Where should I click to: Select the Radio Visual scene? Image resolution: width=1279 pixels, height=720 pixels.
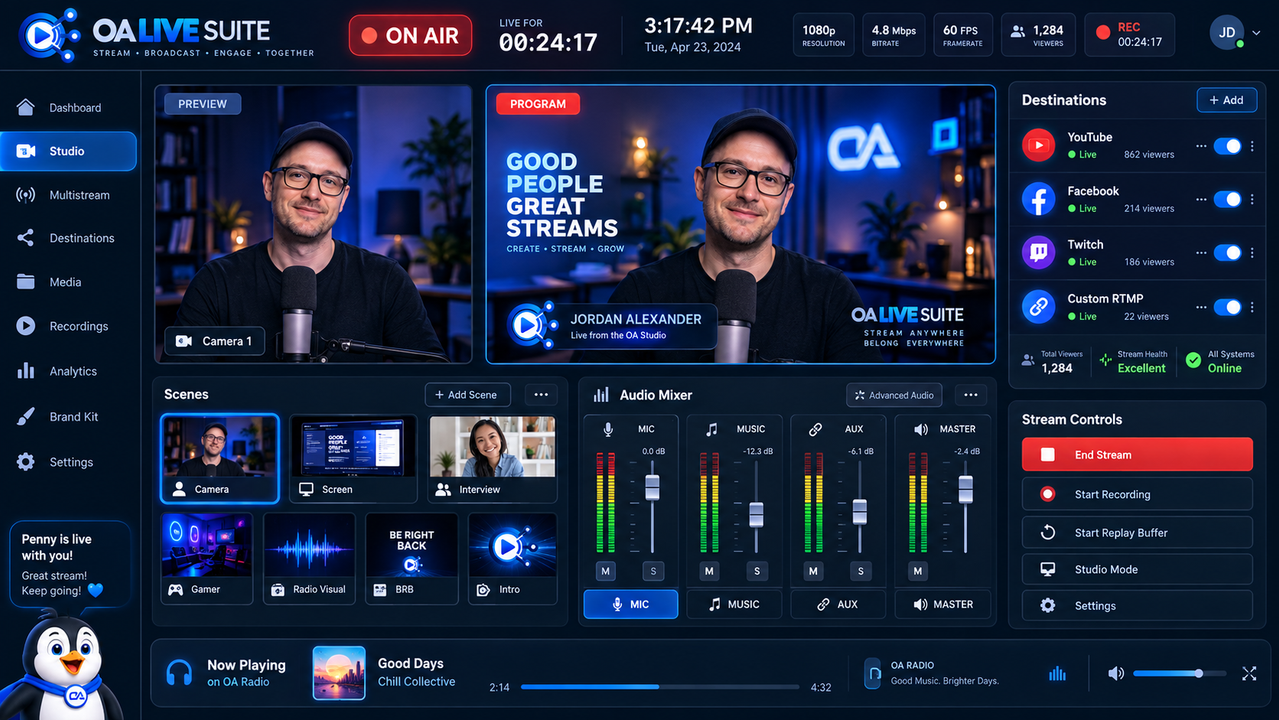[308, 558]
